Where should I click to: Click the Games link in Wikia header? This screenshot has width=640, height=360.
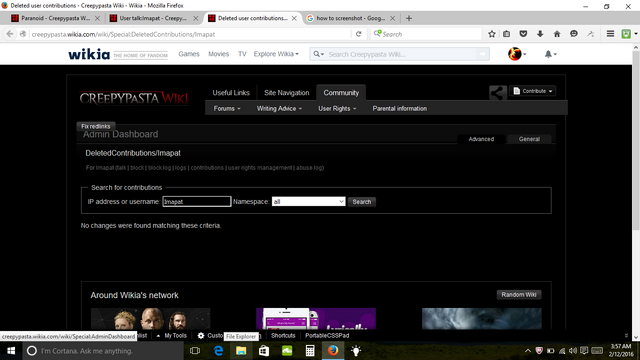coord(189,54)
